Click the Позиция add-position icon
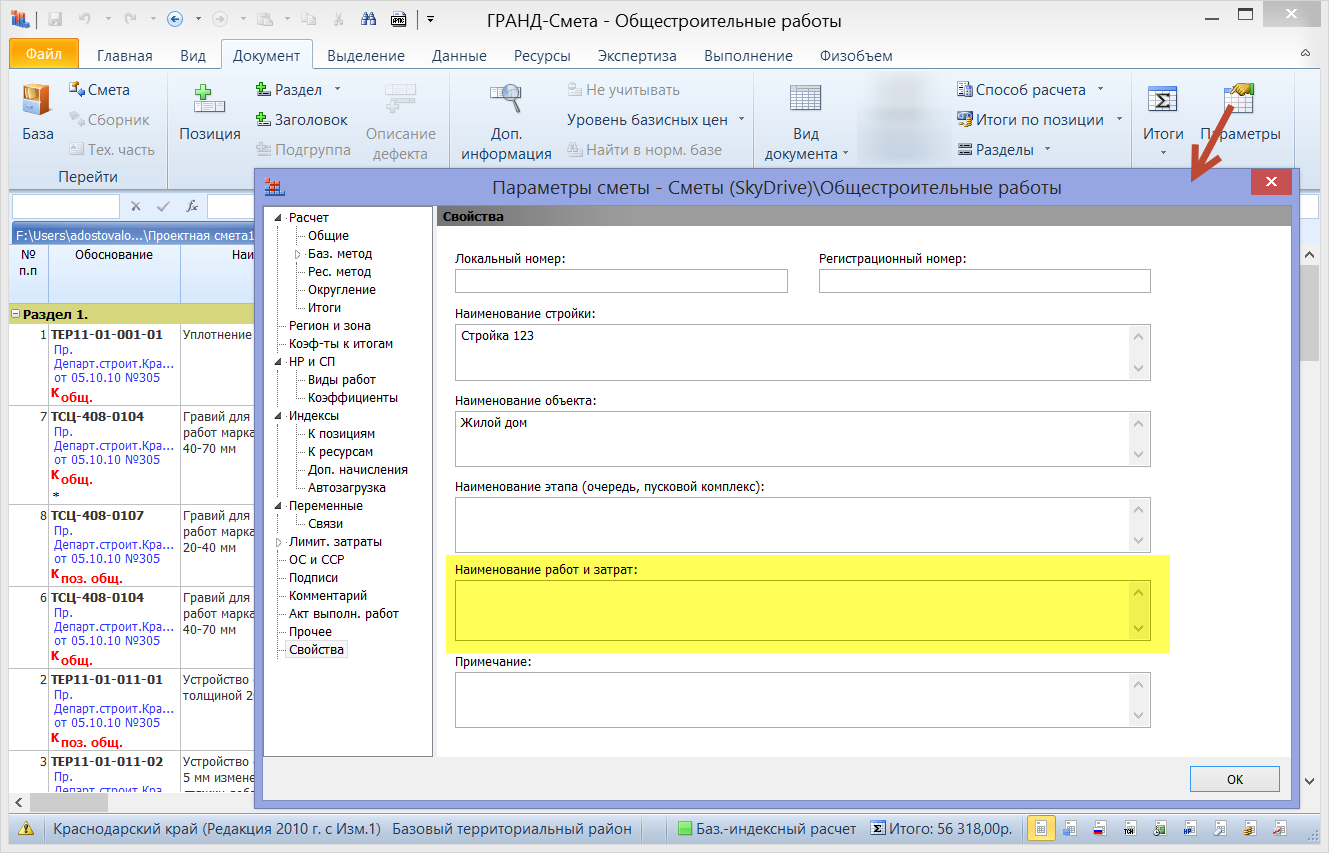This screenshot has width=1329, height=853. point(209,100)
